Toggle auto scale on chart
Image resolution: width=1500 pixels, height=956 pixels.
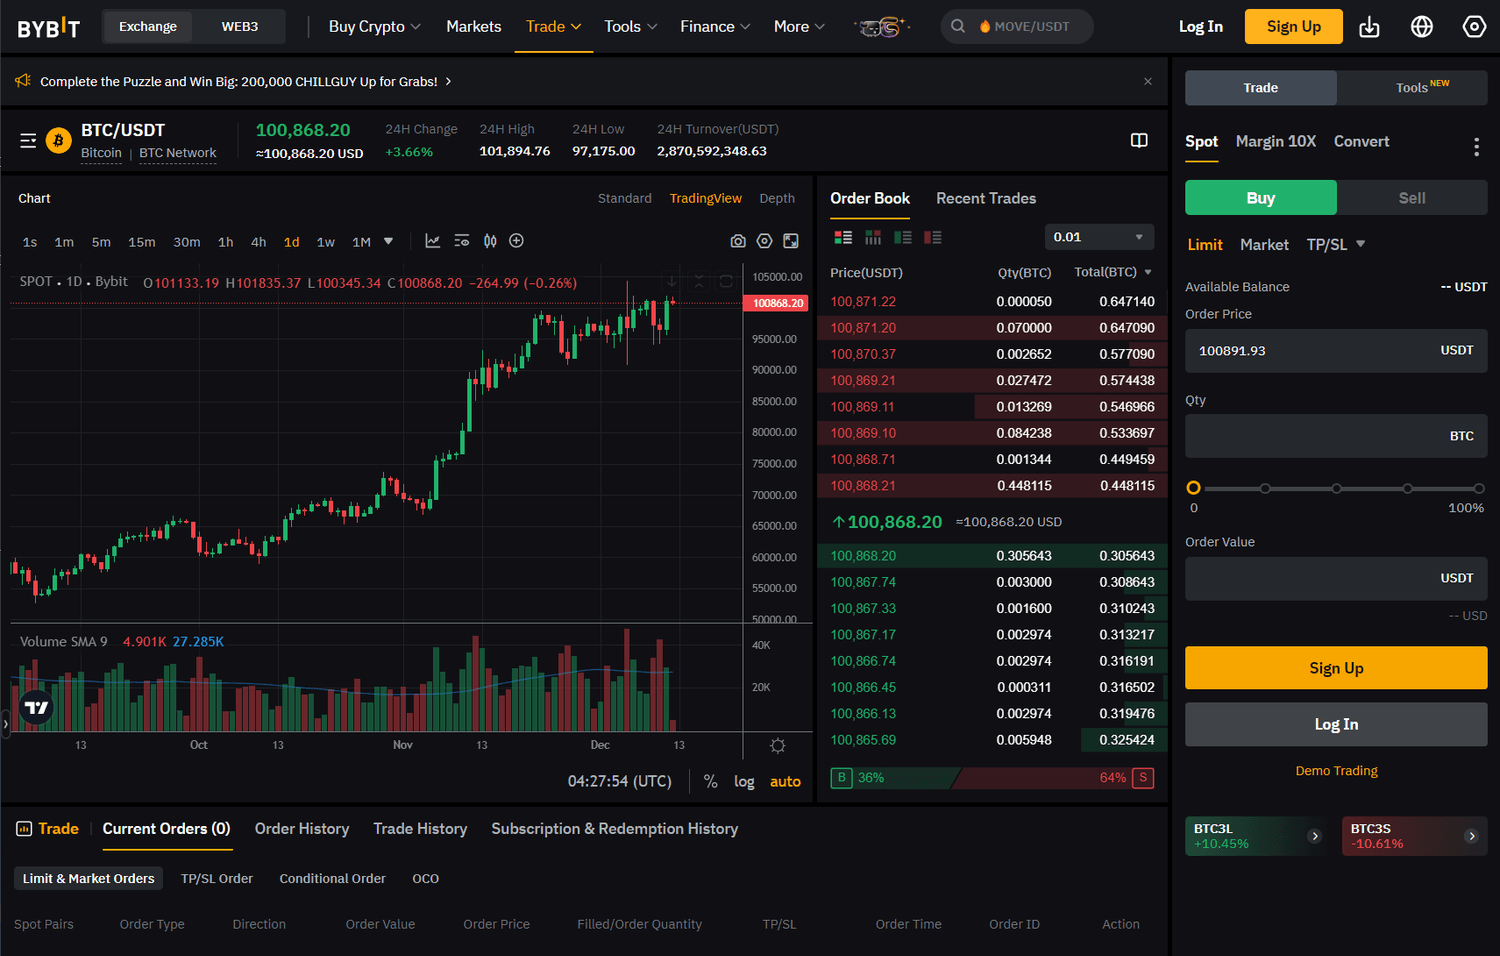click(x=785, y=781)
